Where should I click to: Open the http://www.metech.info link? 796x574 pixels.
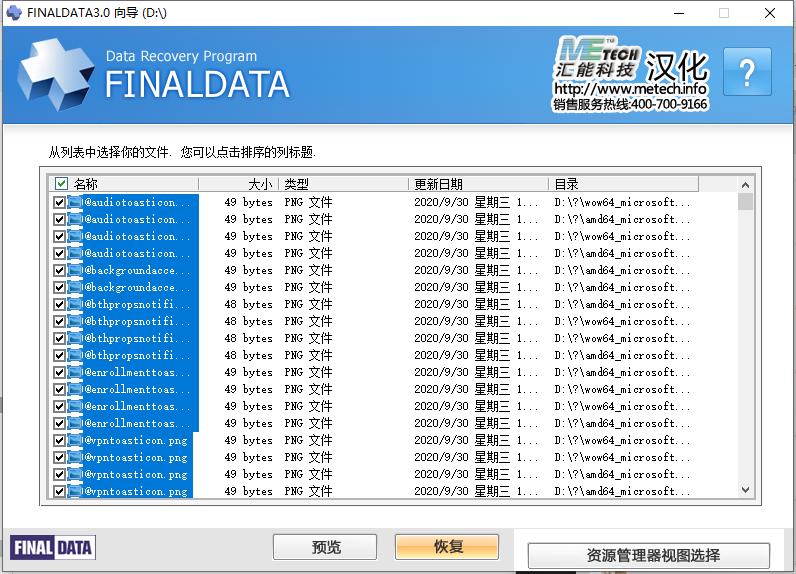point(630,89)
